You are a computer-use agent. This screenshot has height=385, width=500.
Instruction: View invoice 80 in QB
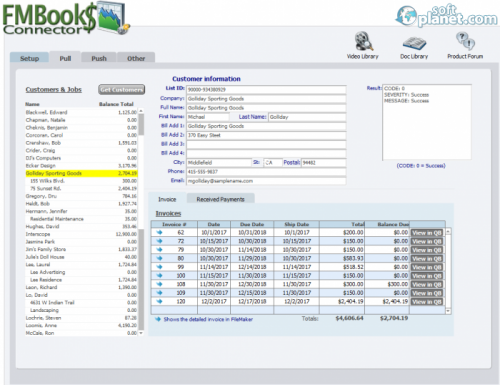[427, 259]
